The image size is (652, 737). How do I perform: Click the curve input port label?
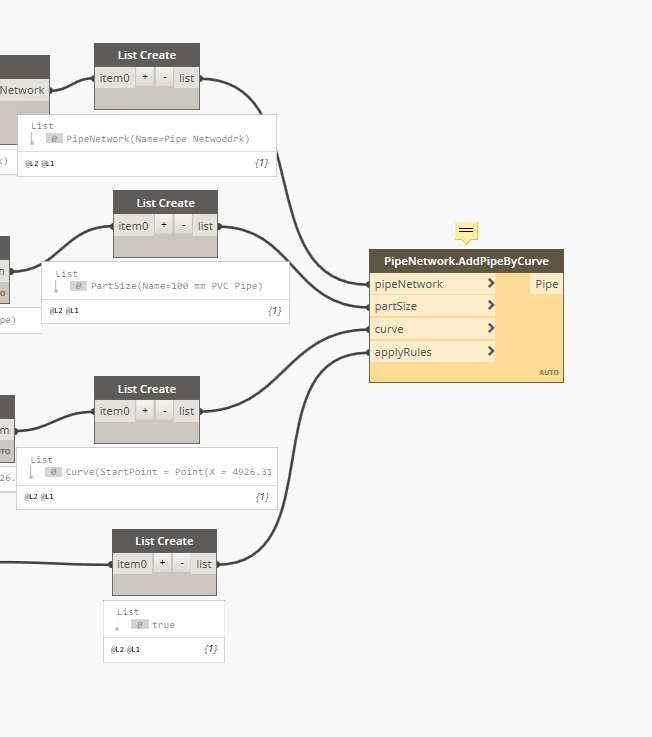tap(389, 329)
